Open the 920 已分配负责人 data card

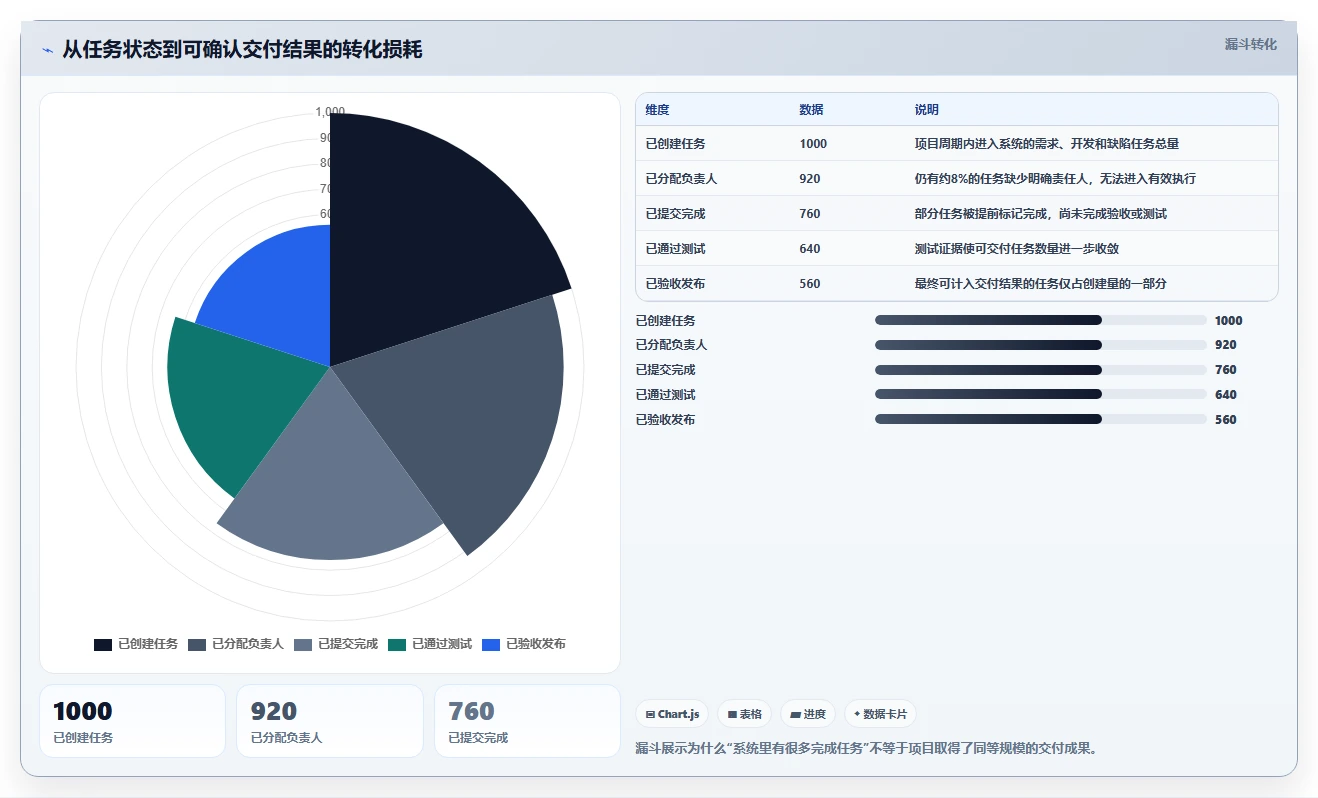click(x=330, y=721)
